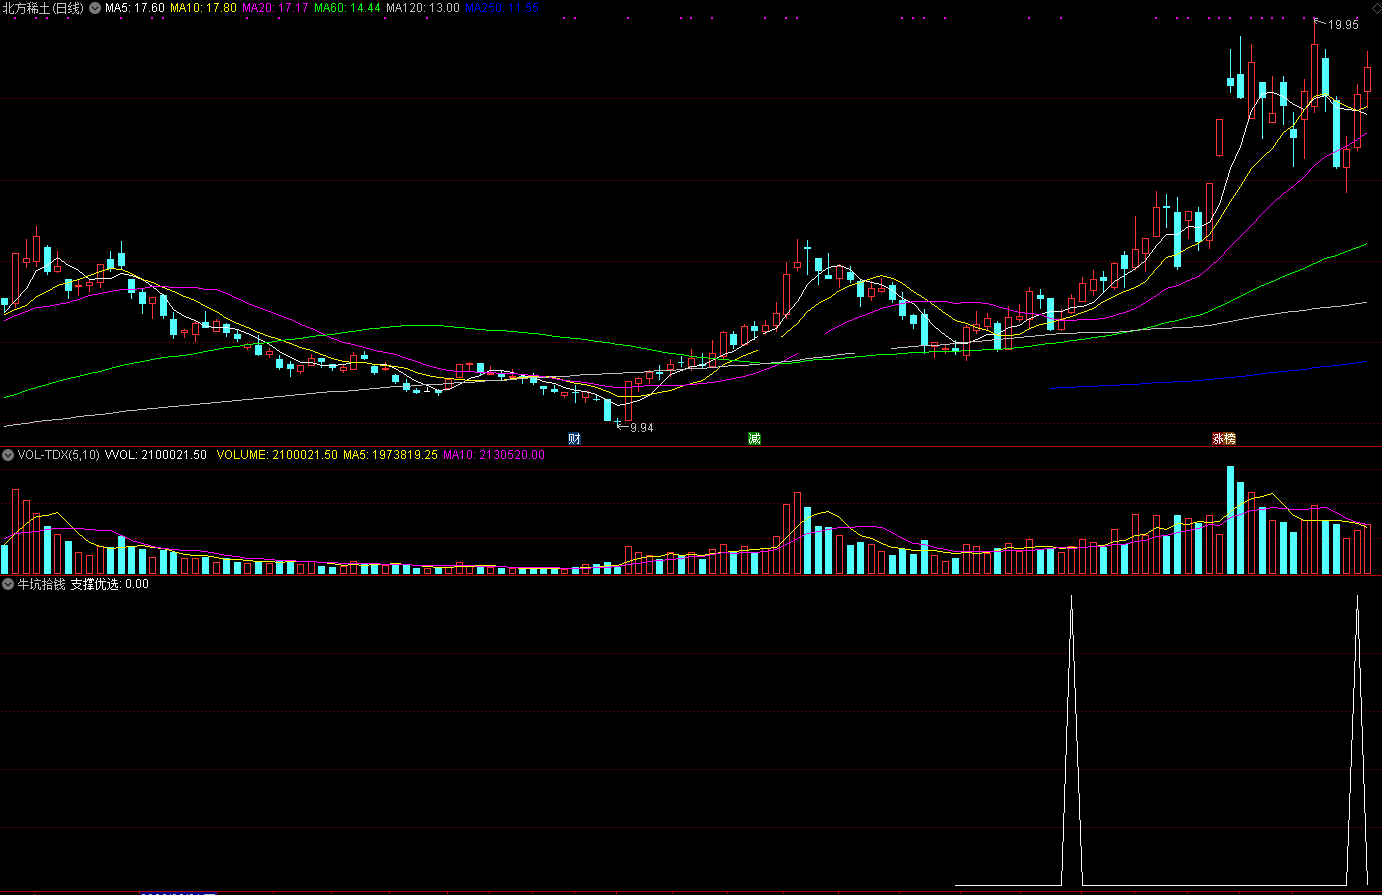Select the VVOL: 2100021.50 value

click(x=156, y=455)
